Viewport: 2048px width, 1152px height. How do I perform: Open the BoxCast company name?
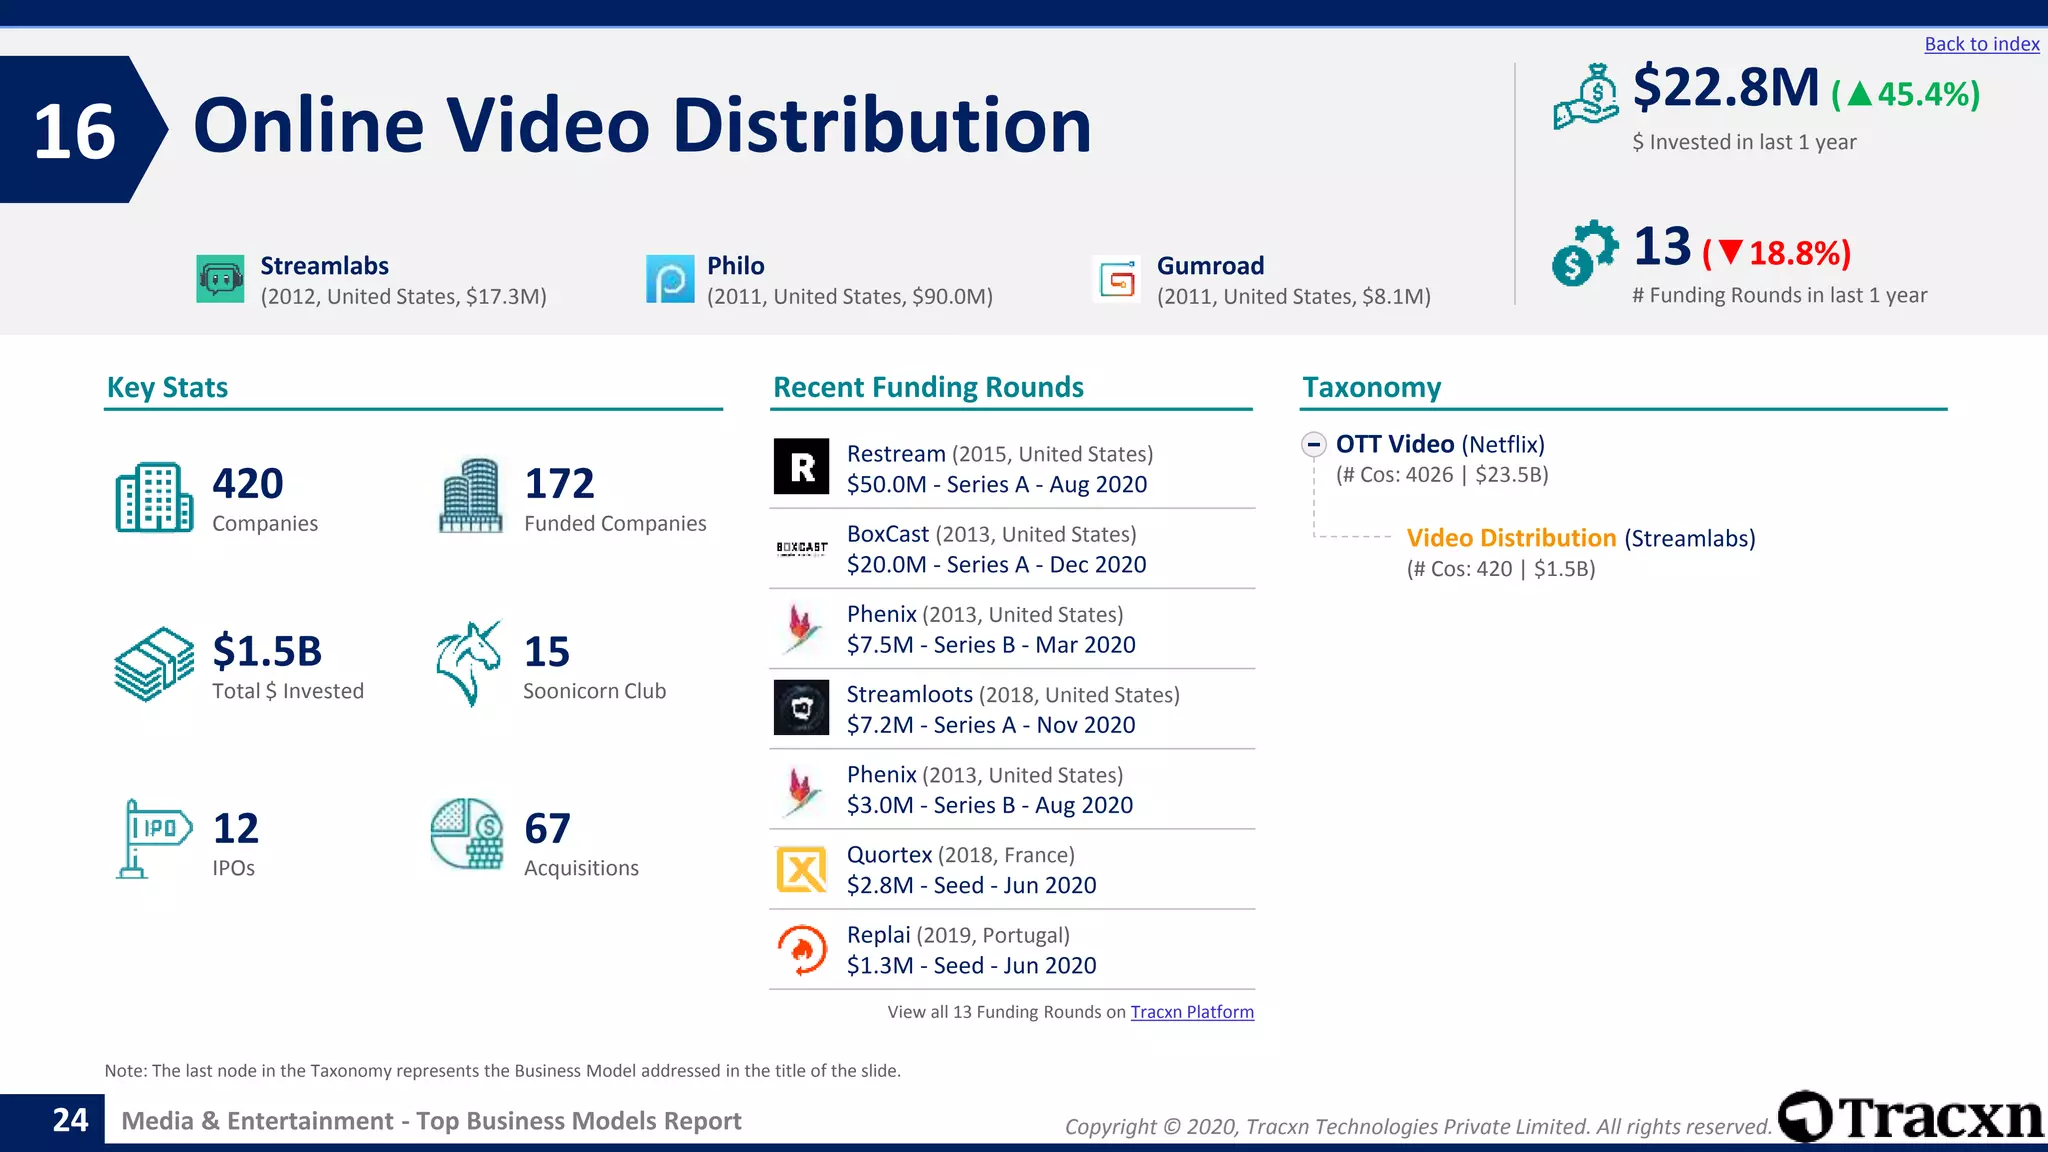[888, 534]
